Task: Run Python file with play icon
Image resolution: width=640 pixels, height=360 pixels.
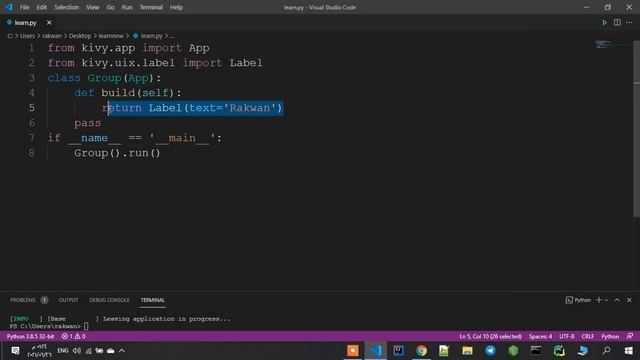Action: click(604, 23)
